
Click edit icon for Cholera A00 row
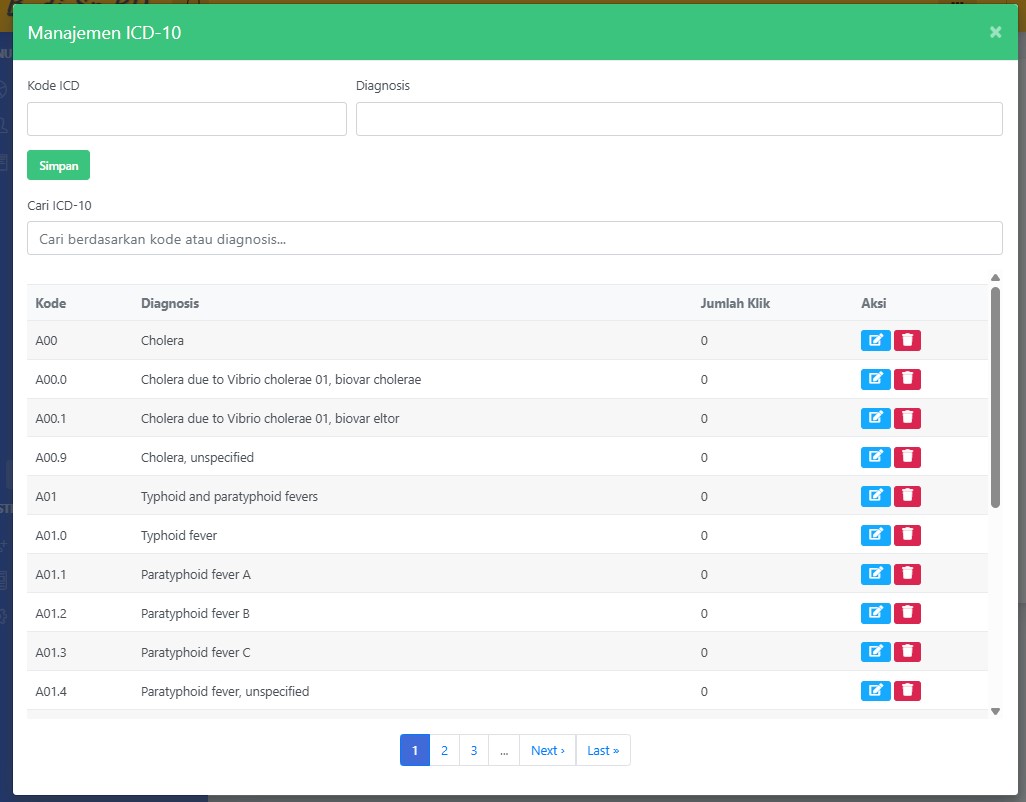(875, 340)
